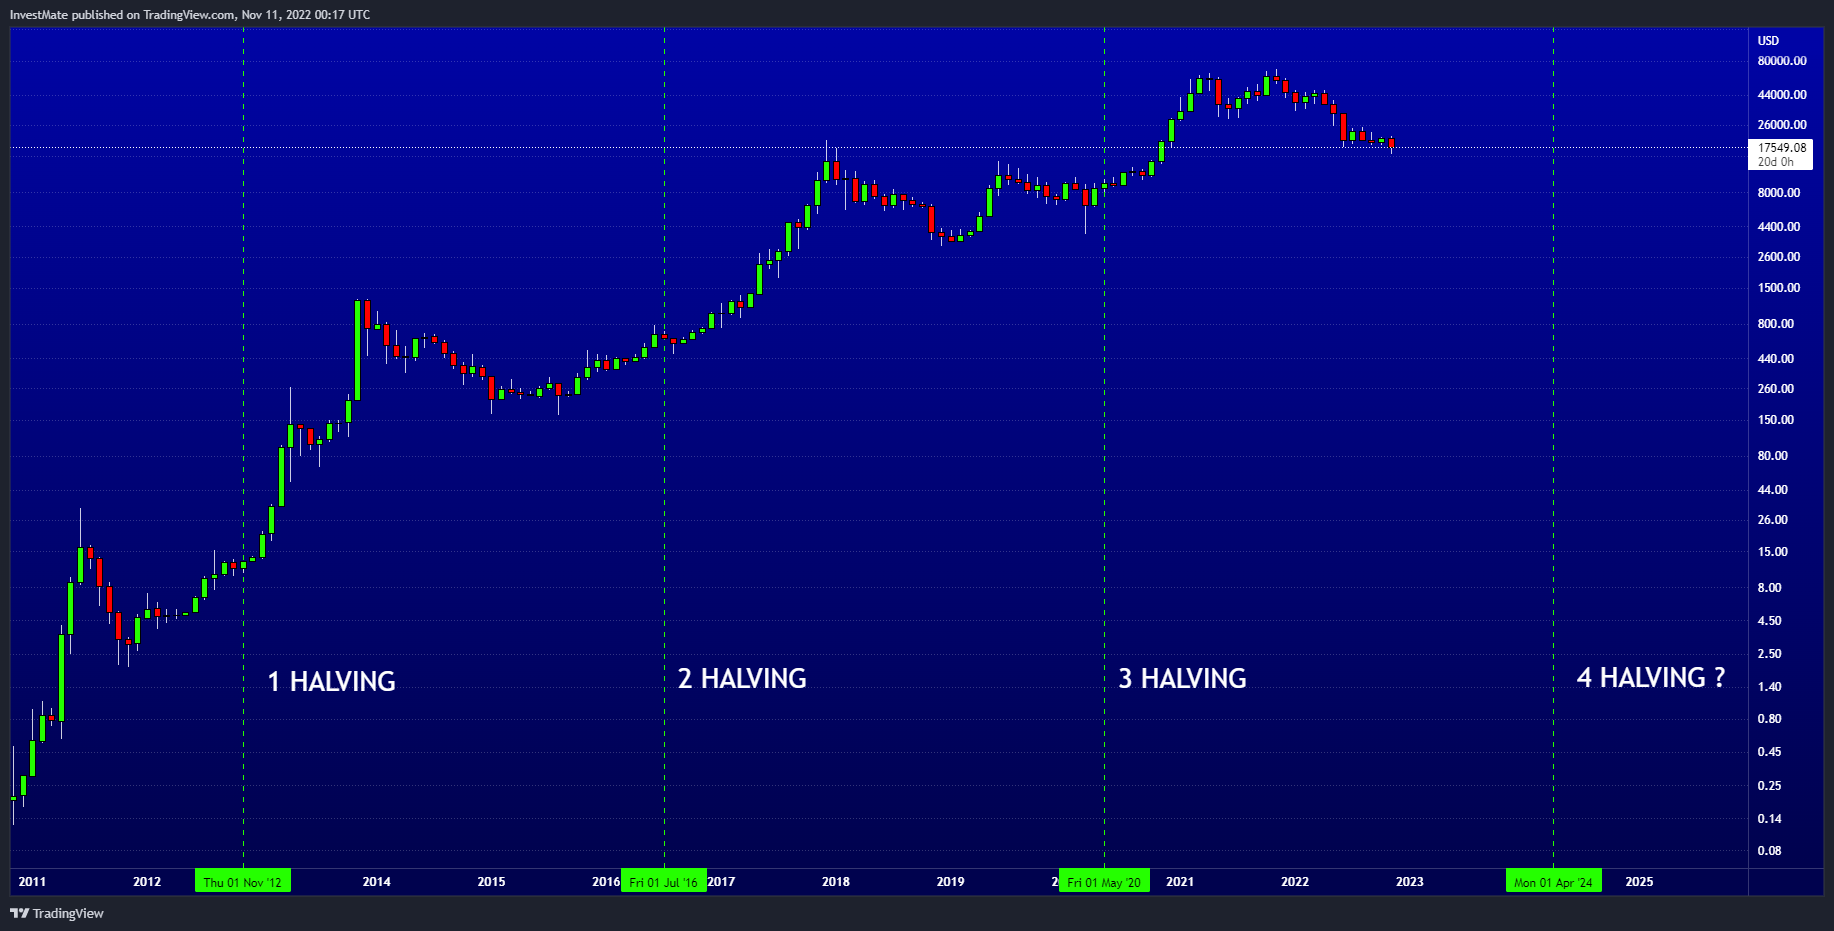Screen dimensions: 1834x931
Task: Click the 440.00 price axis label
Action: click(x=1776, y=359)
